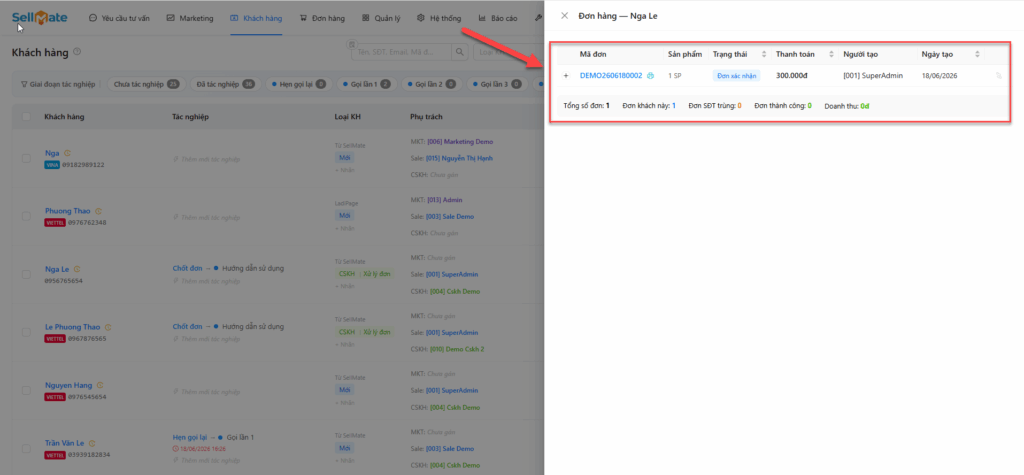Tick the checkbox for customer Nga Le
This screenshot has height=475, width=1024.
[26, 274]
